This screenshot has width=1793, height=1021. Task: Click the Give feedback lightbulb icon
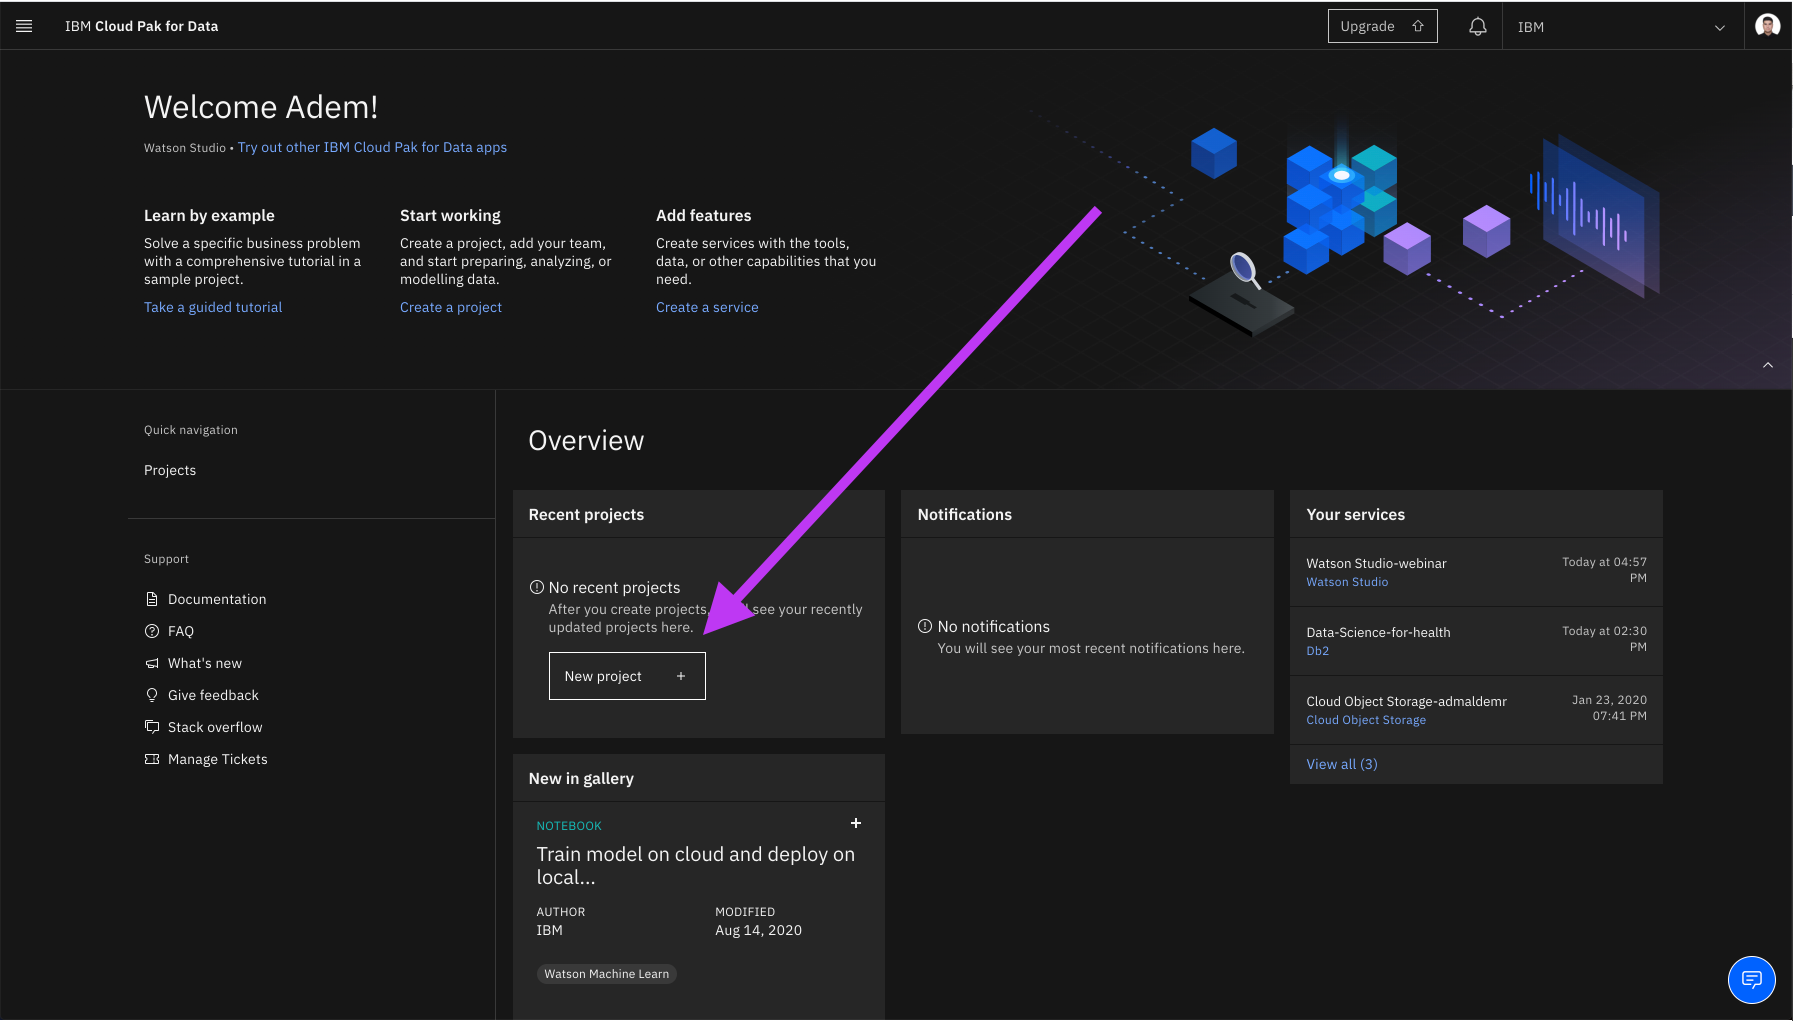[x=152, y=695]
